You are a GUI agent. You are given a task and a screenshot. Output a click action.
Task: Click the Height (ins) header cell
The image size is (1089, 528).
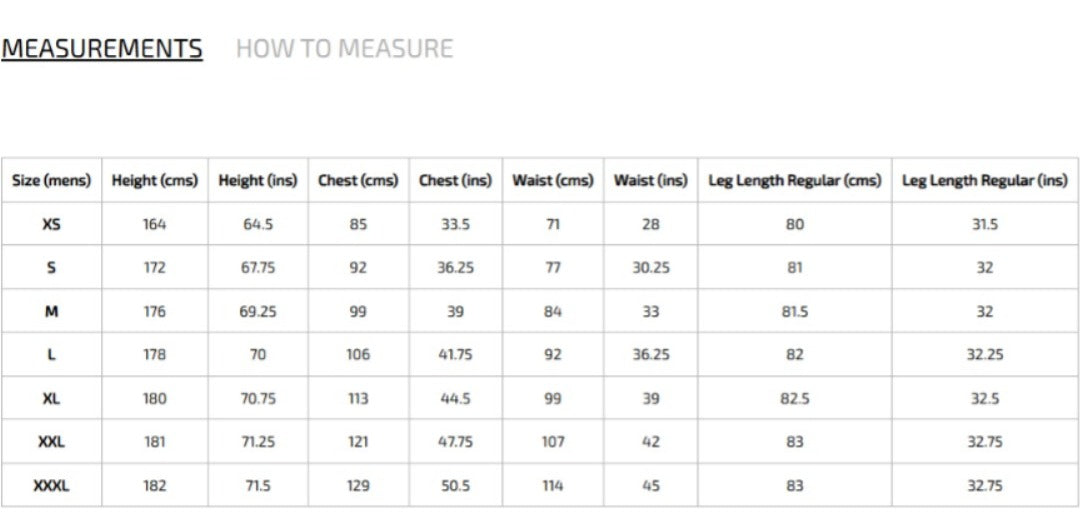coord(258,181)
